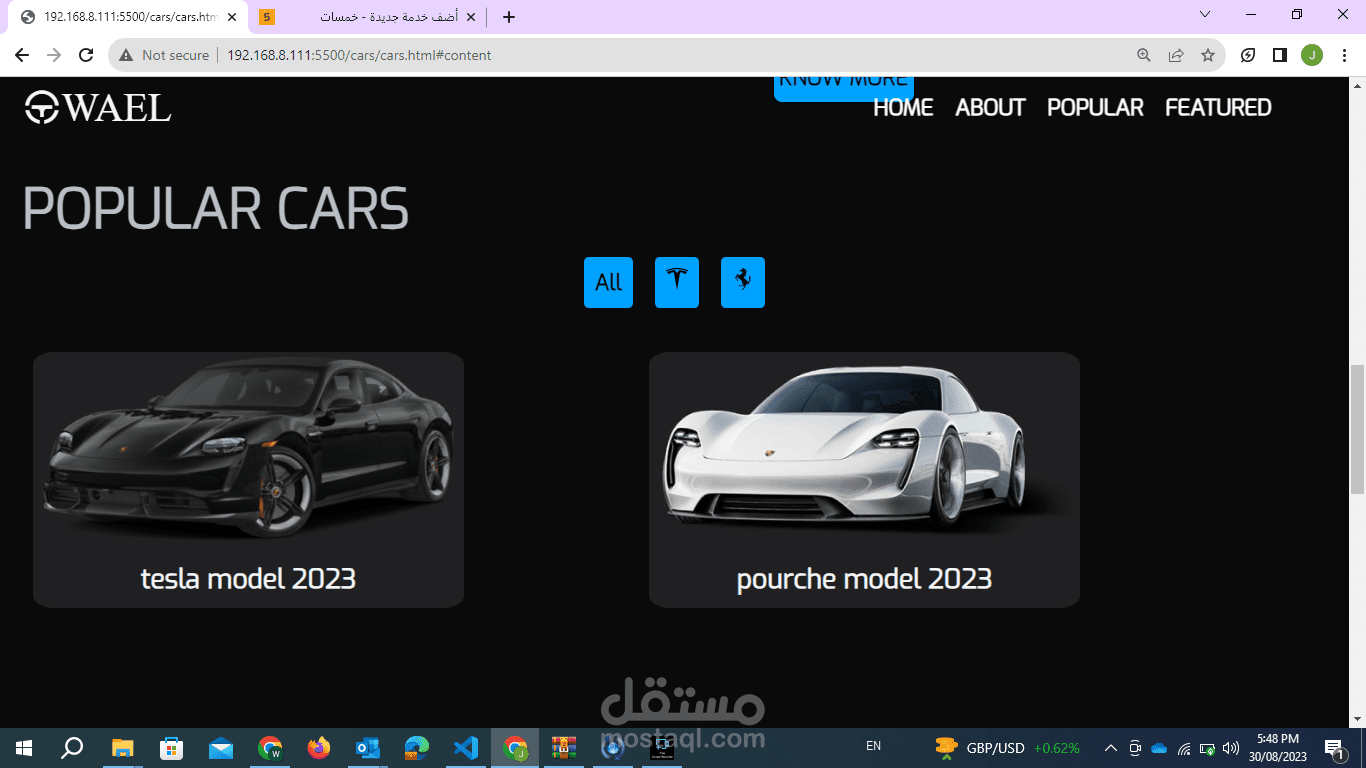Open the Chrome three-dot menu
Screen dimensions: 1366x768
click(x=1344, y=55)
